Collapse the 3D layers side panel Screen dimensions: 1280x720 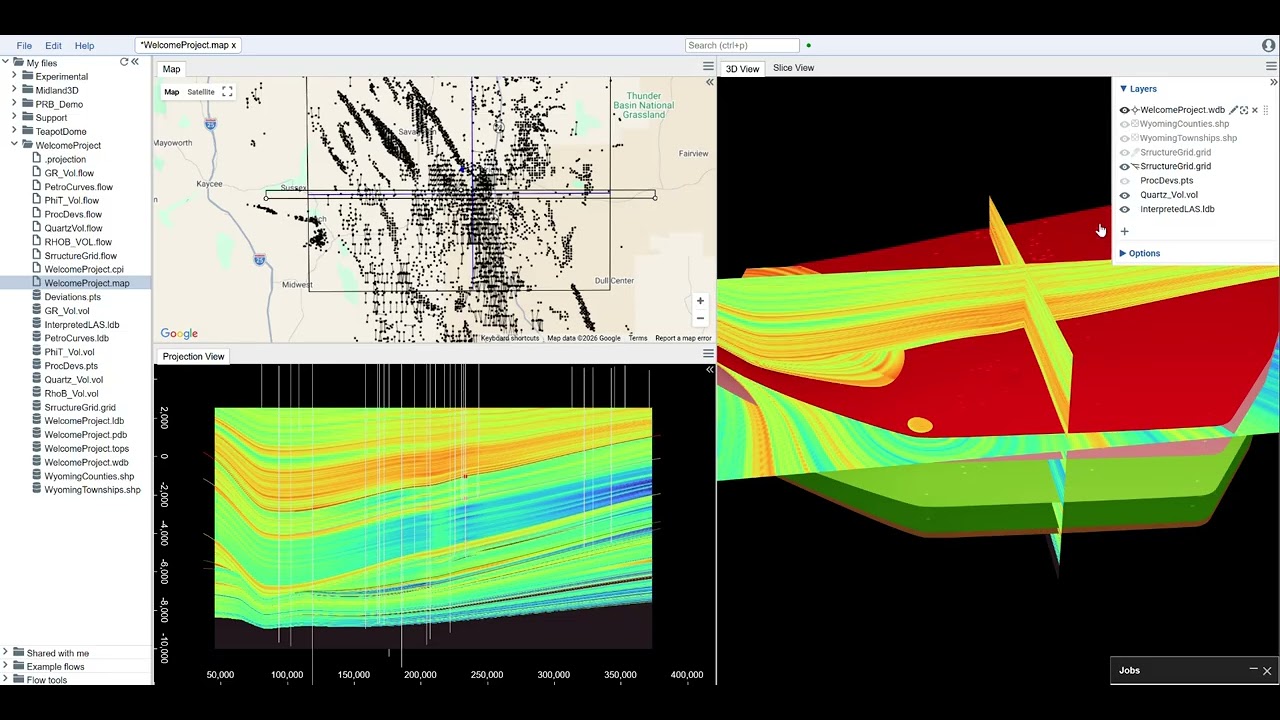[x=1272, y=82]
